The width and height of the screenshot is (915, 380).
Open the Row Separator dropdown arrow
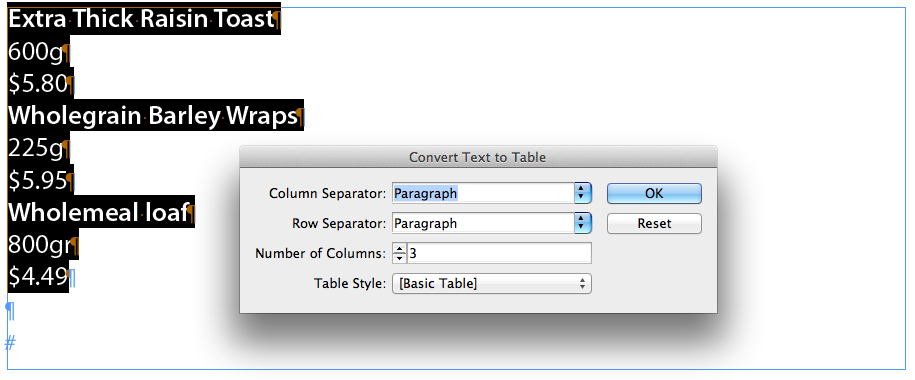[583, 224]
